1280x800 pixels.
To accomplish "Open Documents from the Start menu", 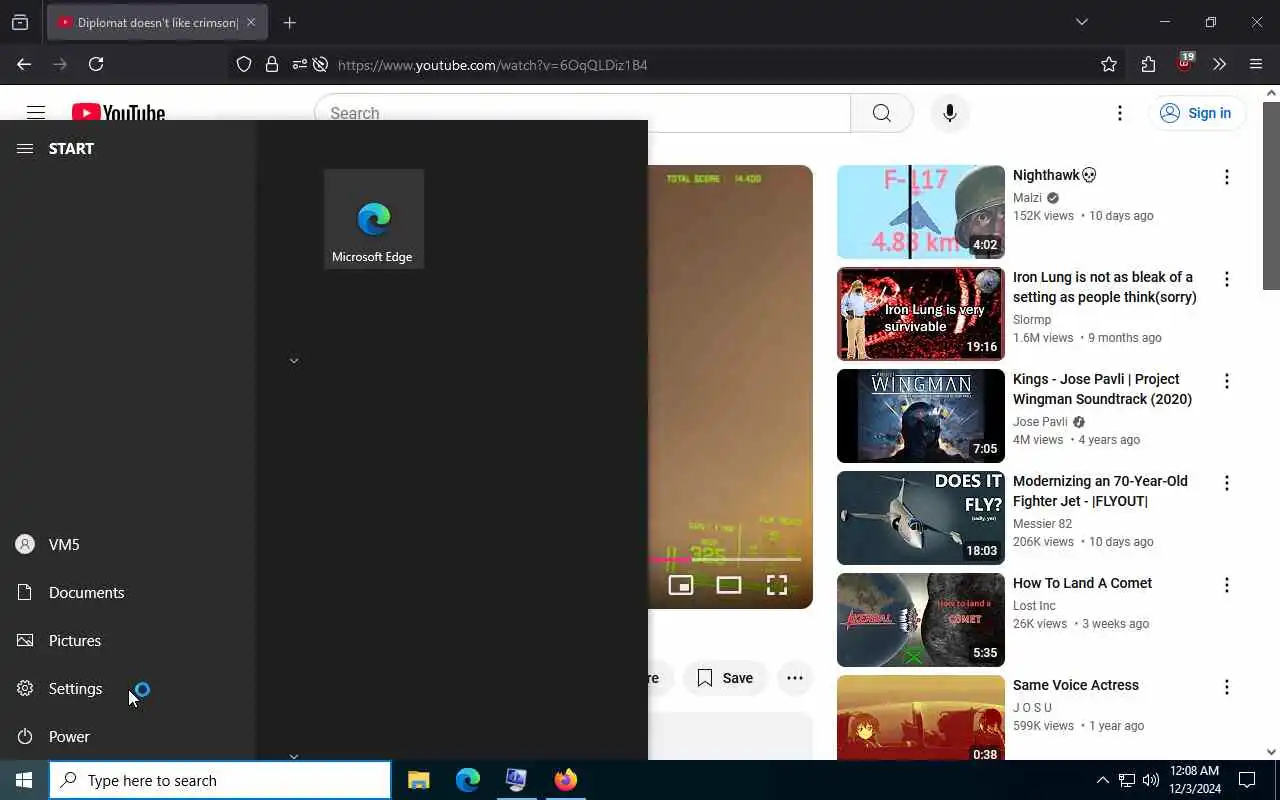I will 128,592.
